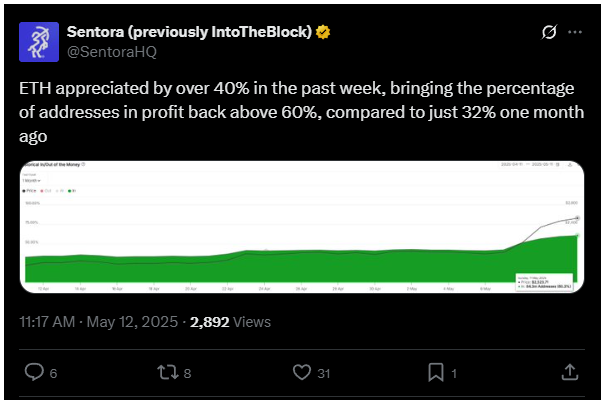Open the 11:17 AM May 12, 2025 timestamp
This screenshot has height=404, width=605.
(99, 322)
